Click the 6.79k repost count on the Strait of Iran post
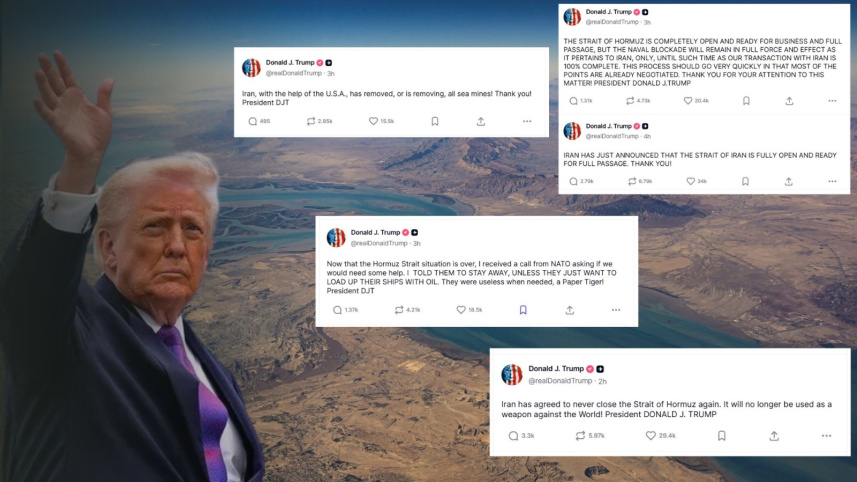Viewport: 857px width, 482px height. [645, 181]
